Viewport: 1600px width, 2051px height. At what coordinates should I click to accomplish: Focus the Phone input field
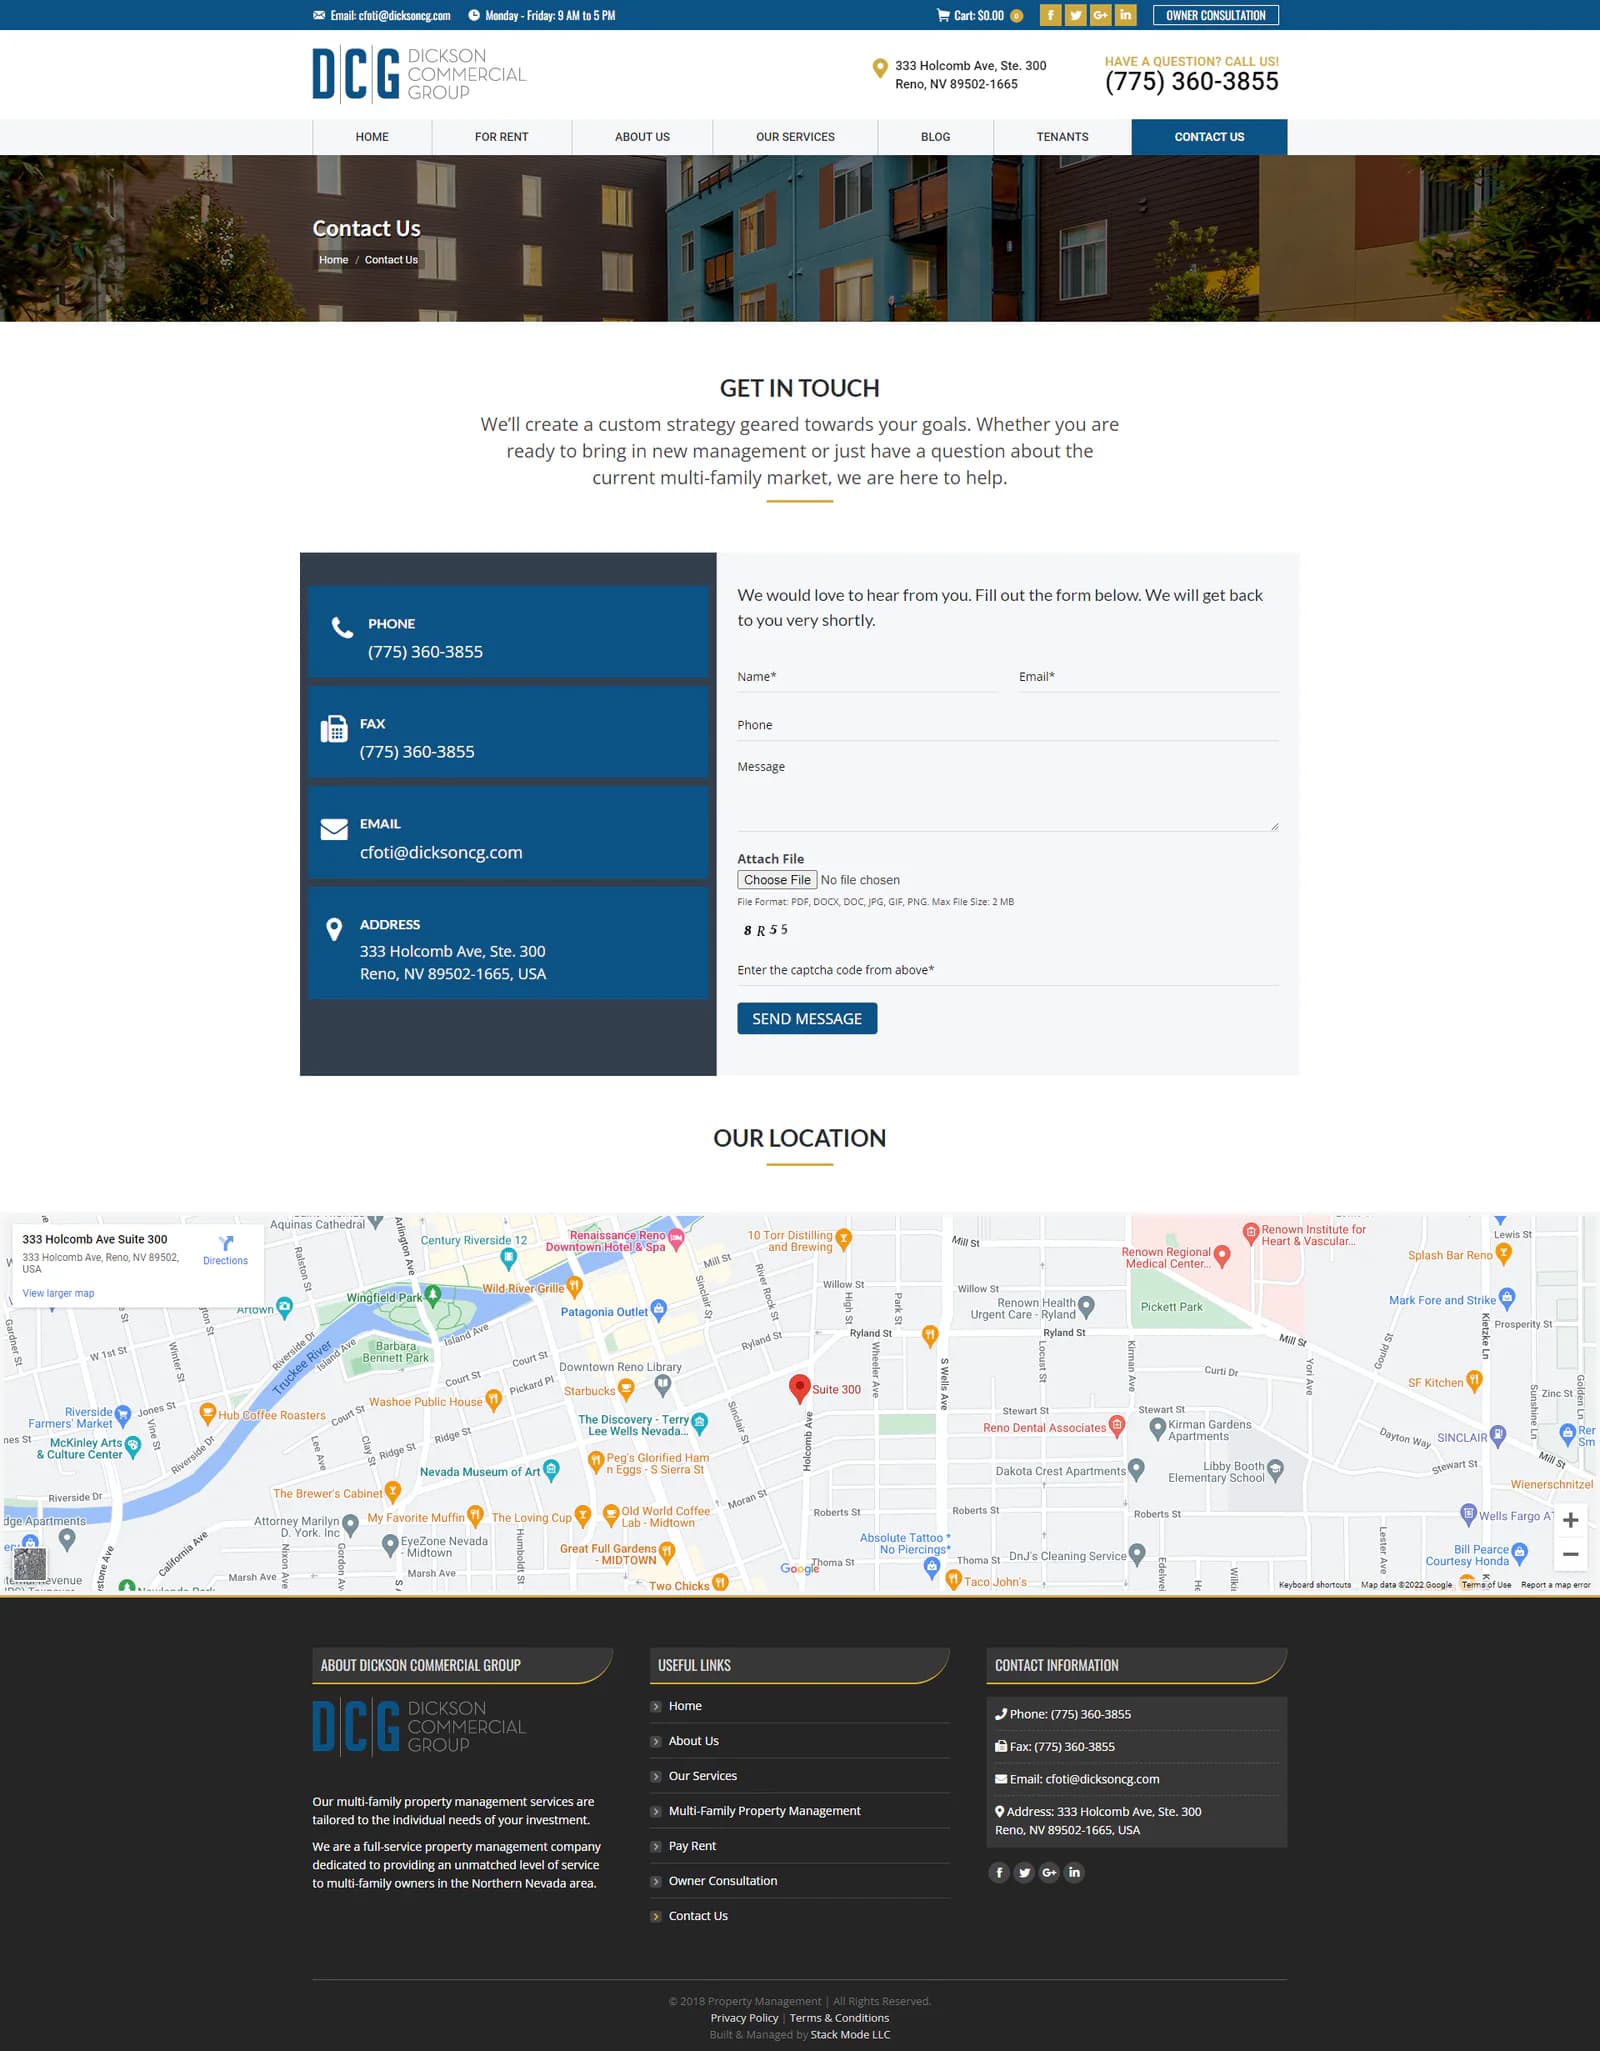click(x=1008, y=725)
